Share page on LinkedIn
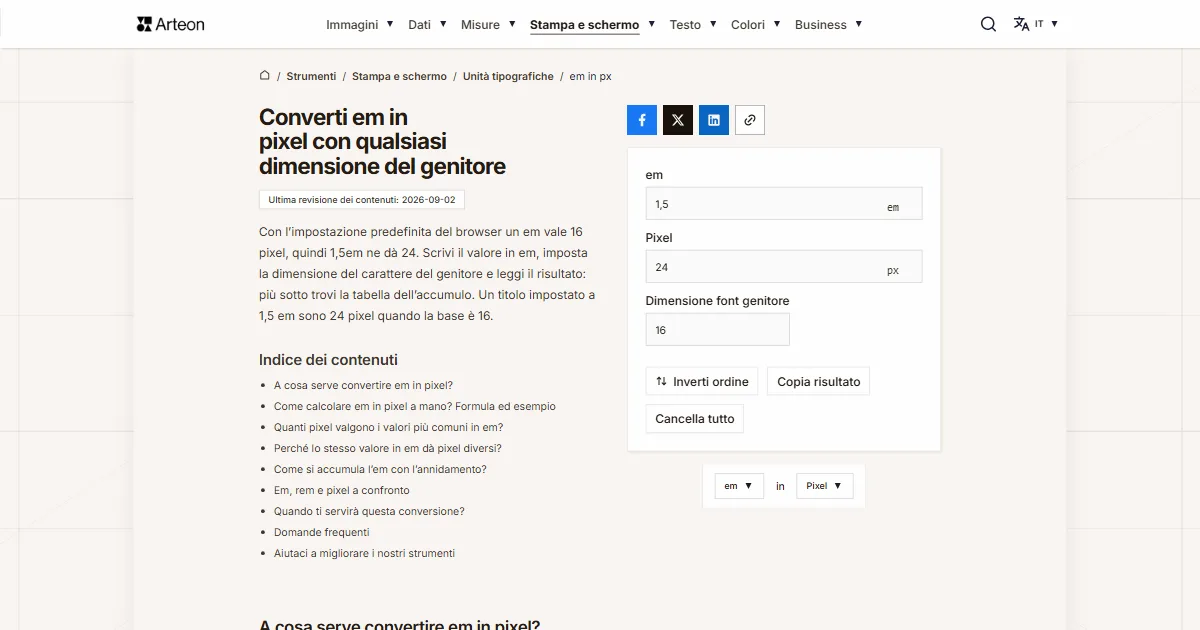 [714, 120]
